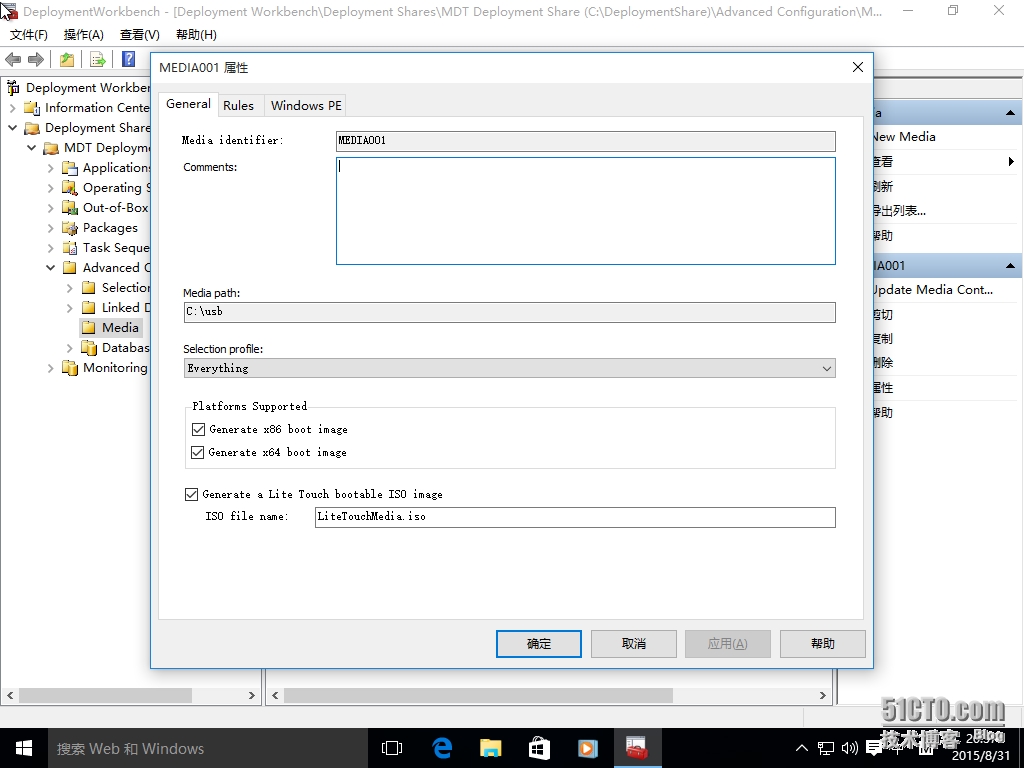
Task: Click the Windows Start button
Action: (x=24, y=748)
